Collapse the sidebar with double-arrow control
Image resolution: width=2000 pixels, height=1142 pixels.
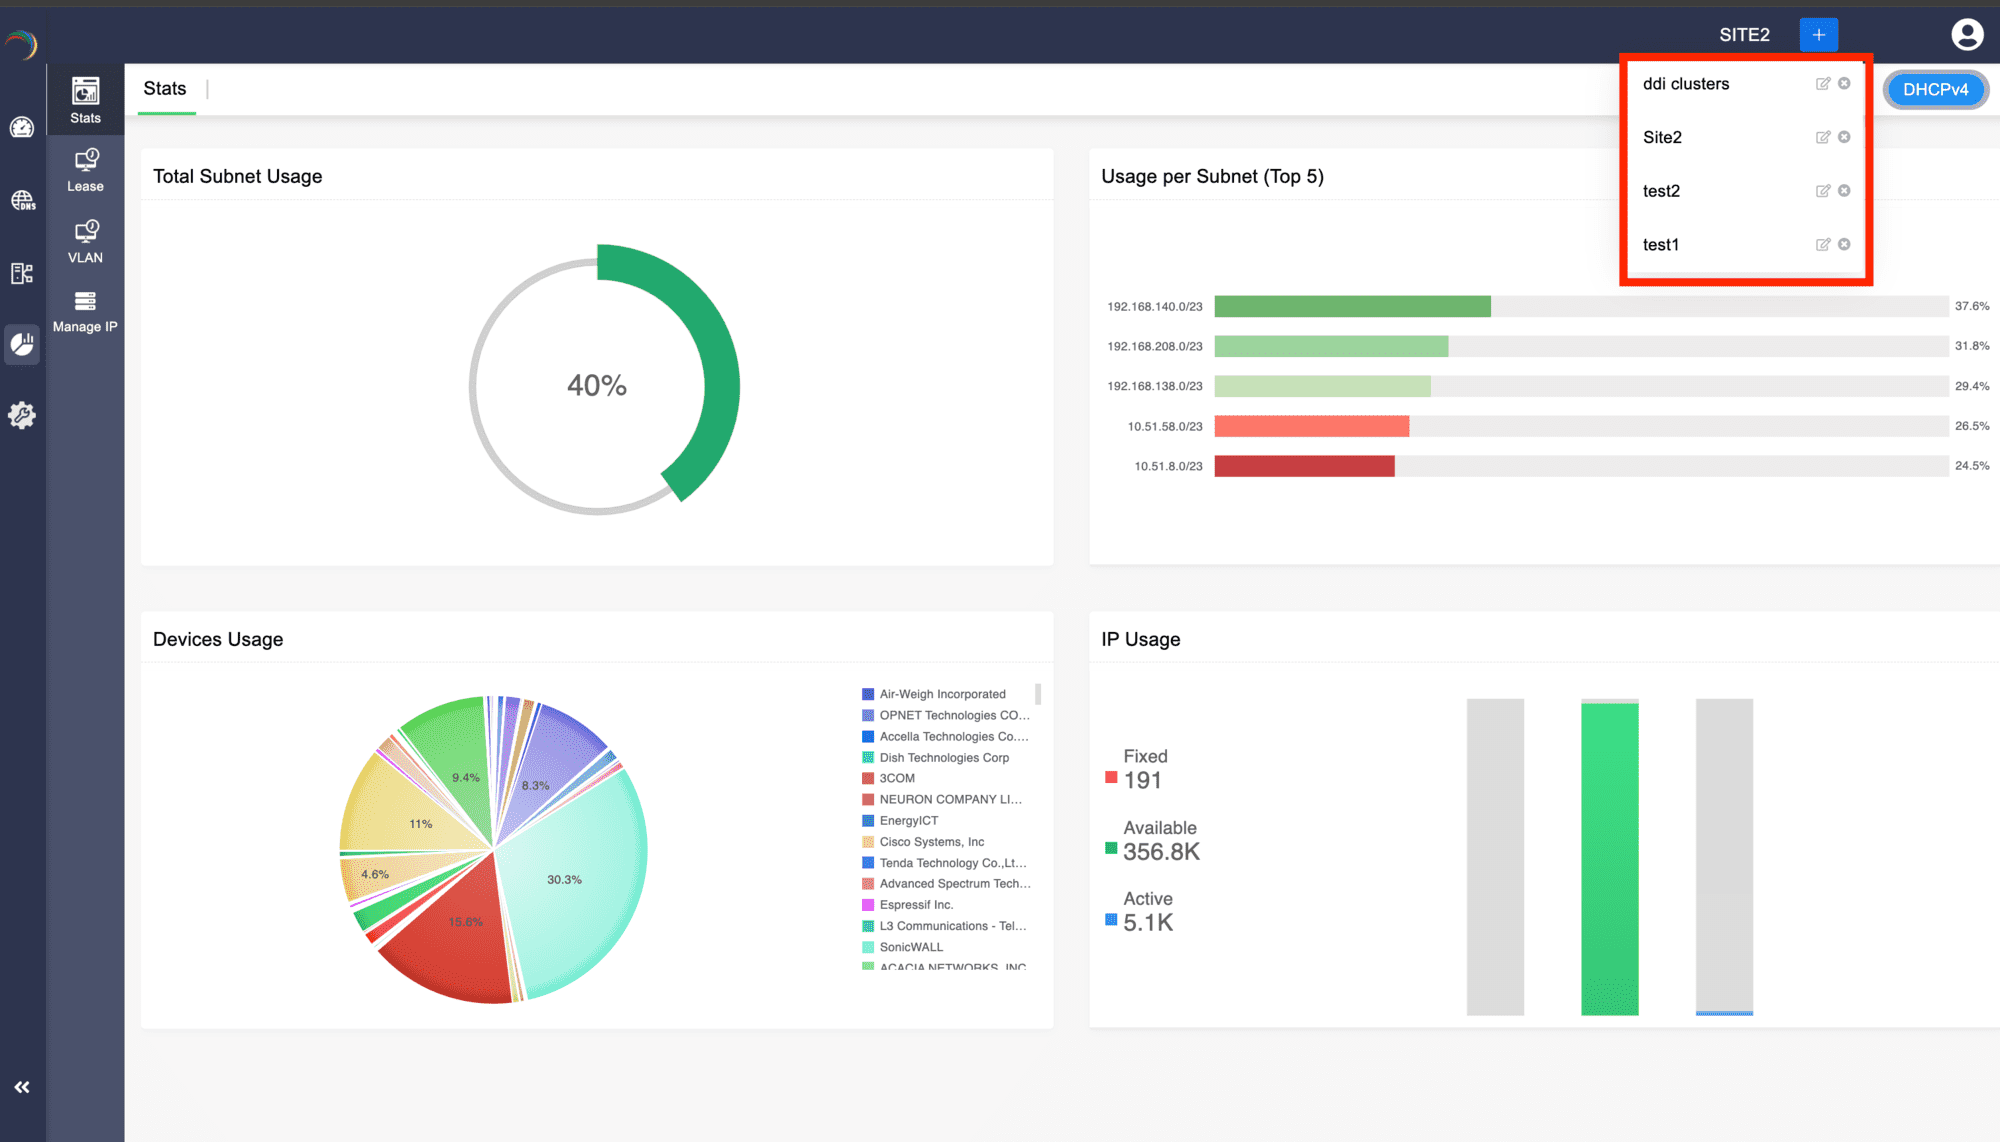[22, 1086]
